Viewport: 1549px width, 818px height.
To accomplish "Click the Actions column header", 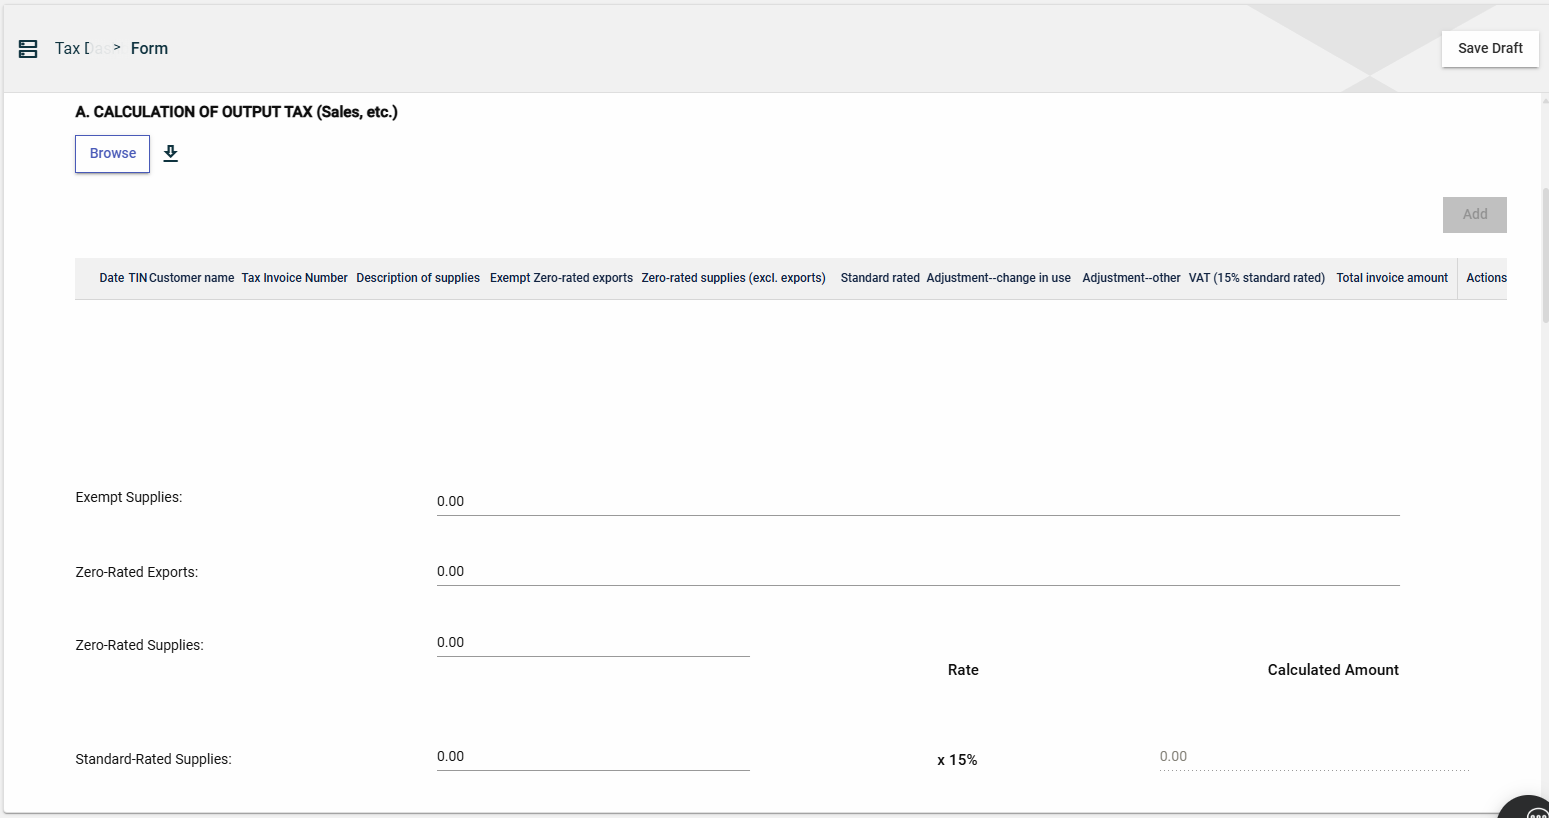I will [x=1485, y=278].
